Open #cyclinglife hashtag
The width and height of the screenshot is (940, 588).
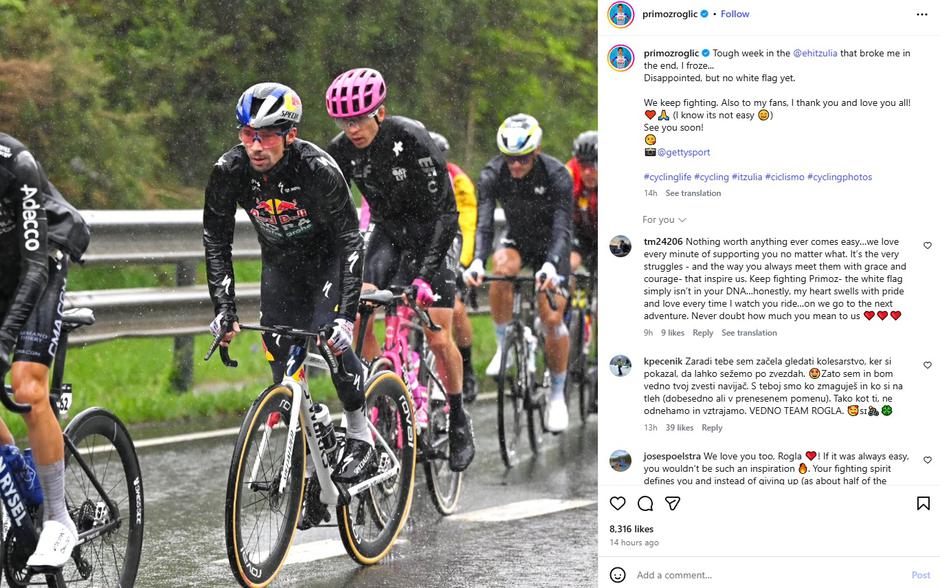pos(667,177)
